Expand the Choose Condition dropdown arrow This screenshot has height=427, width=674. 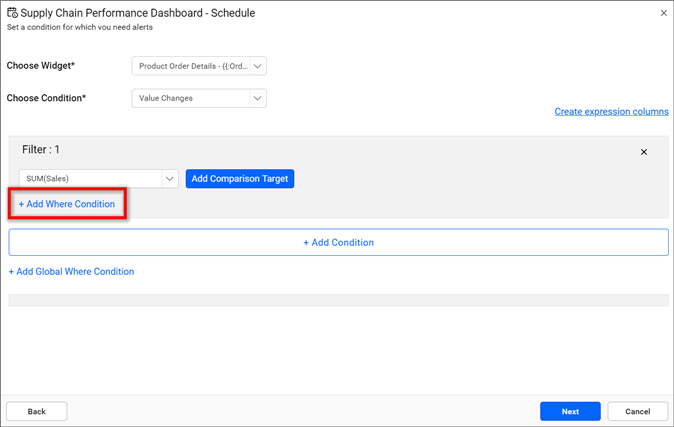pyautogui.click(x=258, y=98)
